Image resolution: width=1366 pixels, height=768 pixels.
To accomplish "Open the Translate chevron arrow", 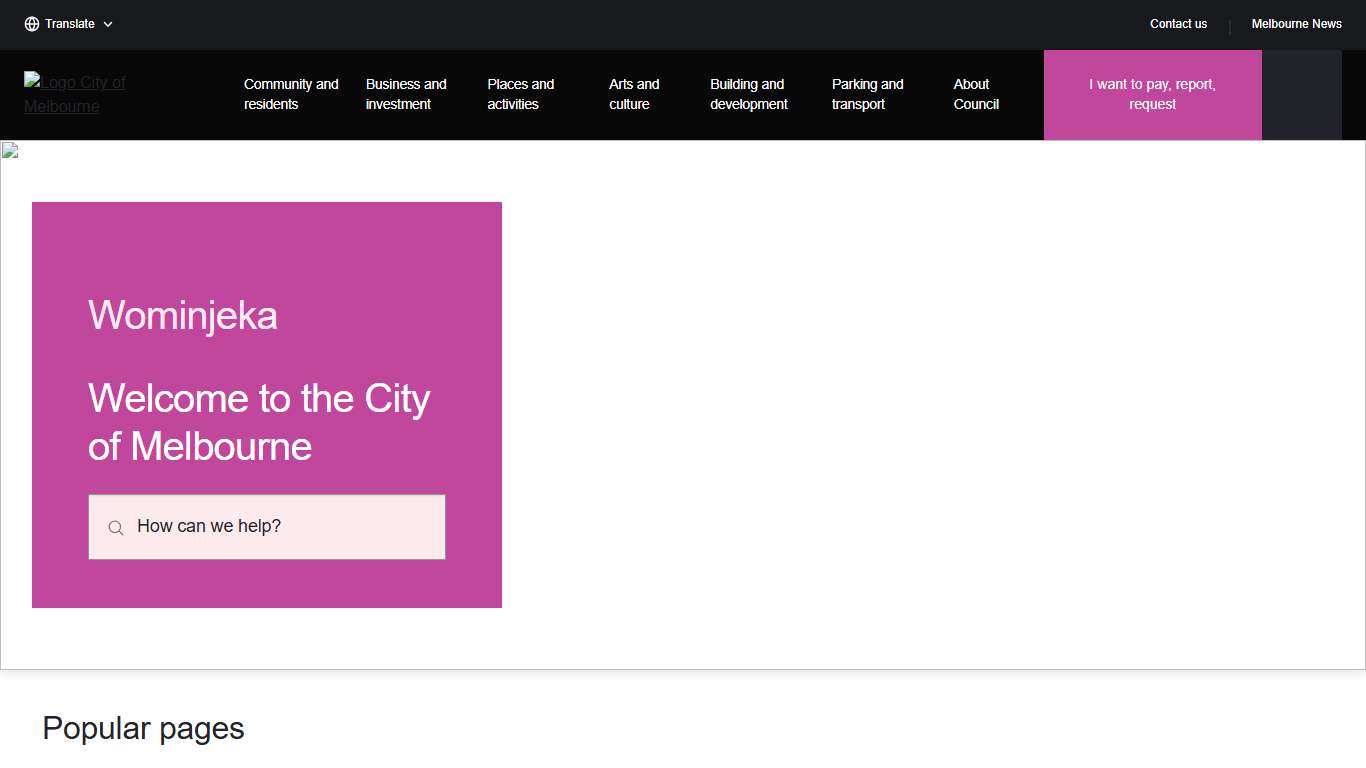I will 107,23.
